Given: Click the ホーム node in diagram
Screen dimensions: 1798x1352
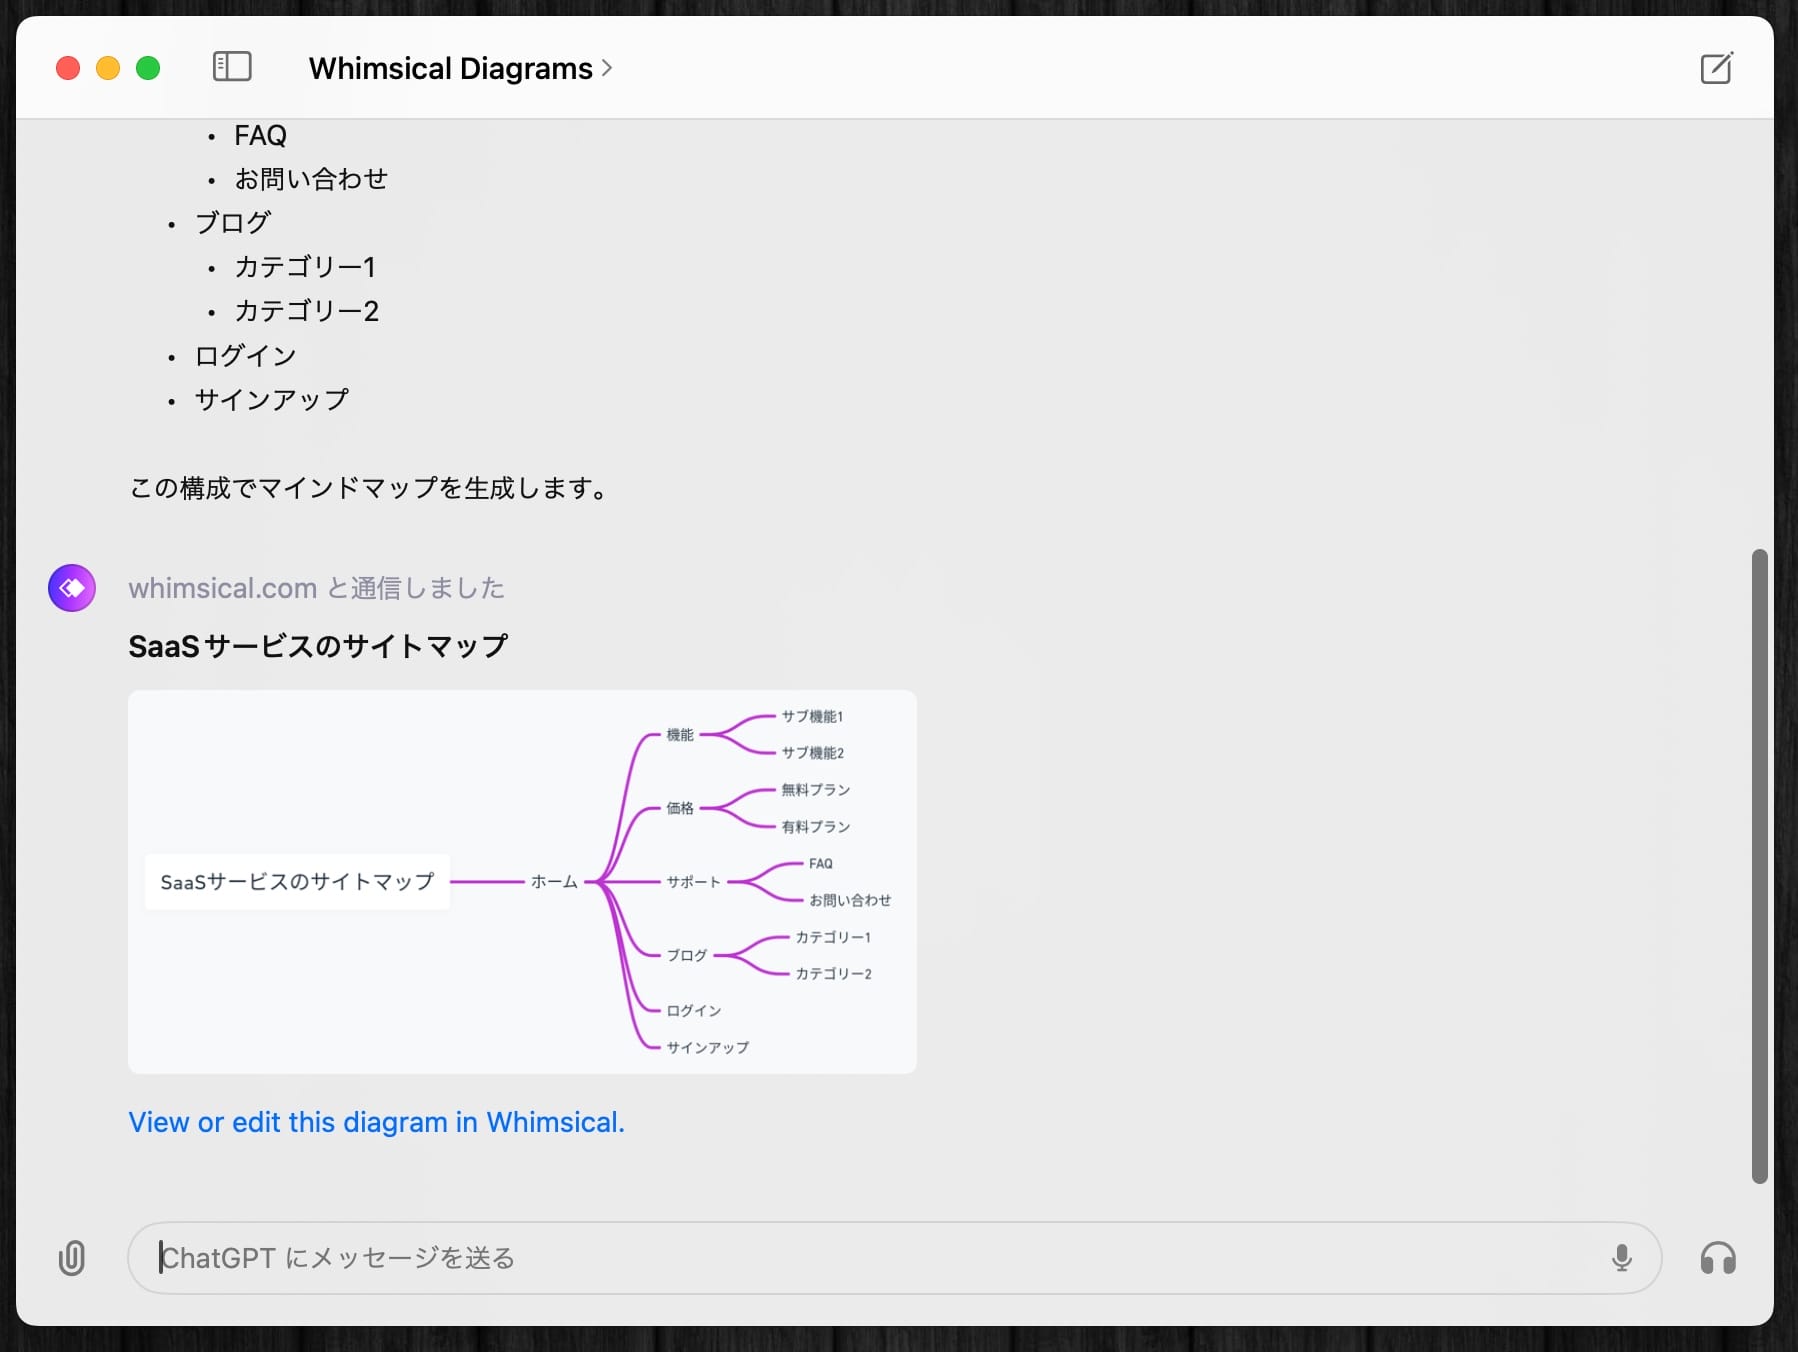Looking at the screenshot, I should tap(554, 882).
